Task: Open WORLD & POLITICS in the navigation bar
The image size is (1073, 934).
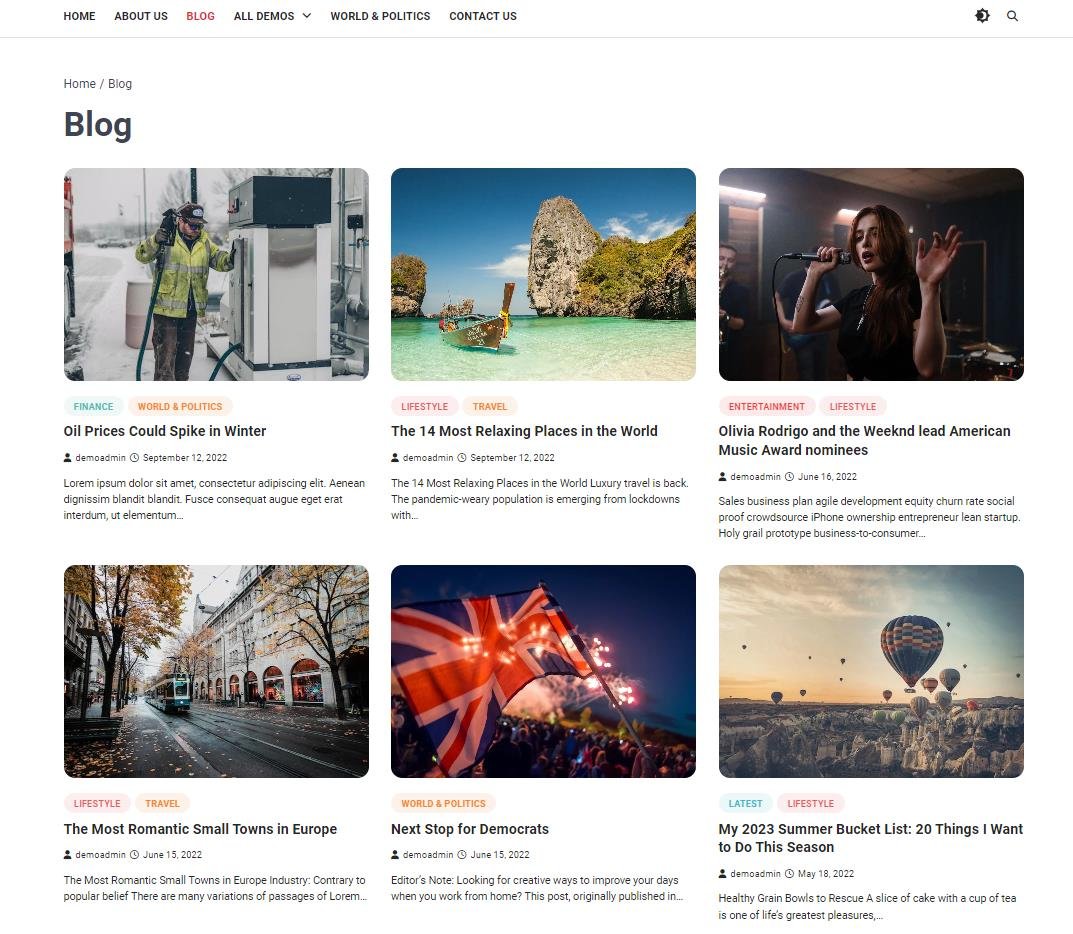Action: pos(380,16)
